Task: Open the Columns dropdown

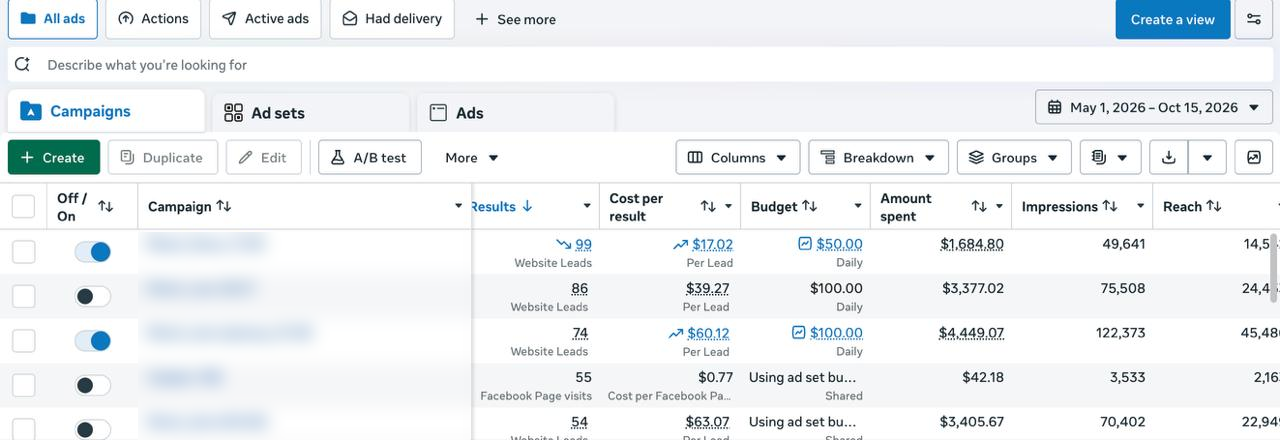Action: (738, 158)
